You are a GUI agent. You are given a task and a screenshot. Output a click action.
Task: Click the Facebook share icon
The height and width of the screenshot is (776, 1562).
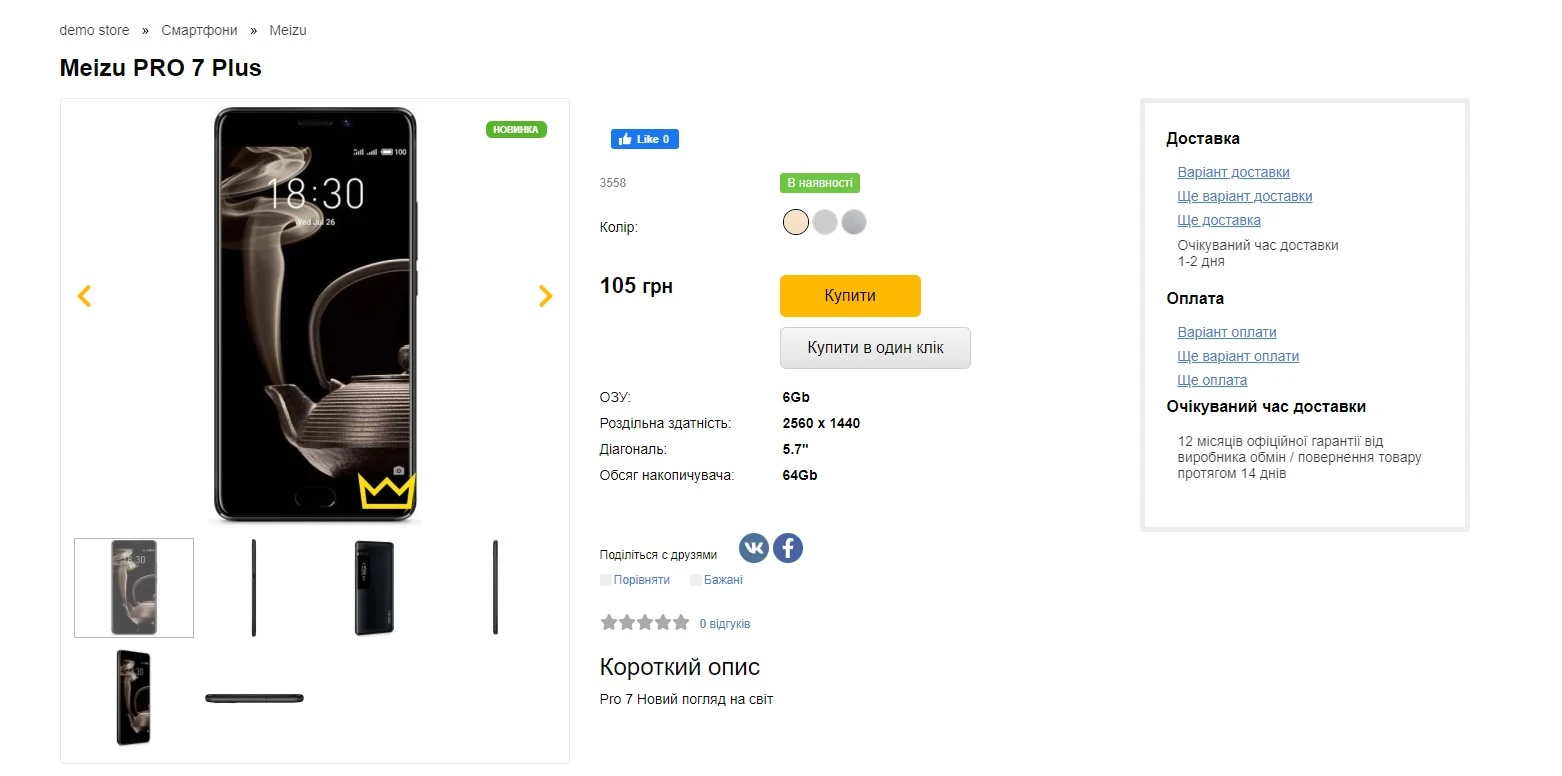pos(788,548)
